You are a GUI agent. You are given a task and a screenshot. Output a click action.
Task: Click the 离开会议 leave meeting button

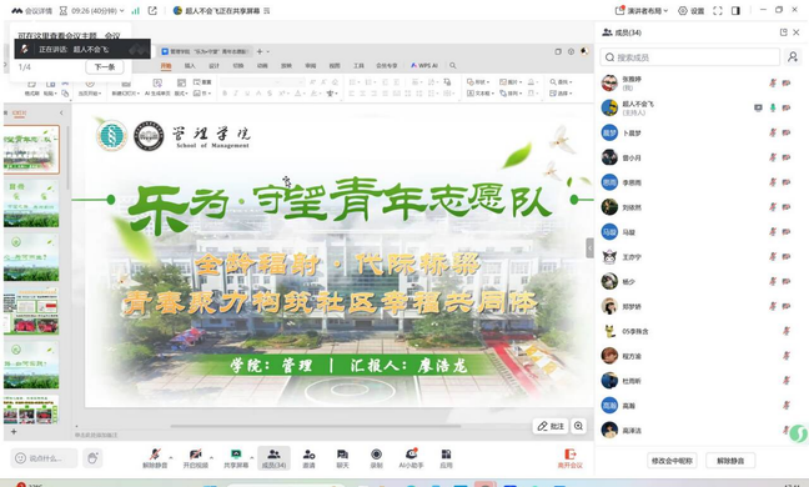570,458
